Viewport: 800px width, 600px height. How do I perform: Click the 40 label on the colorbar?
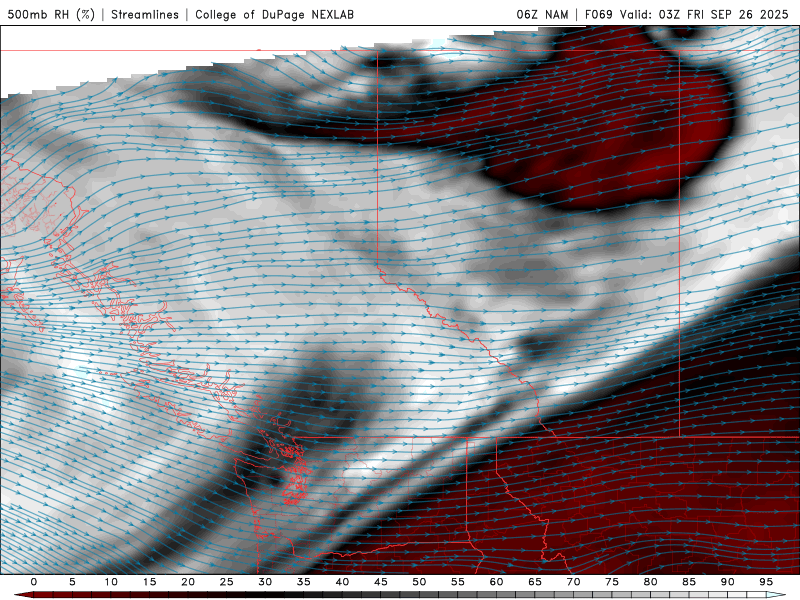tap(342, 582)
